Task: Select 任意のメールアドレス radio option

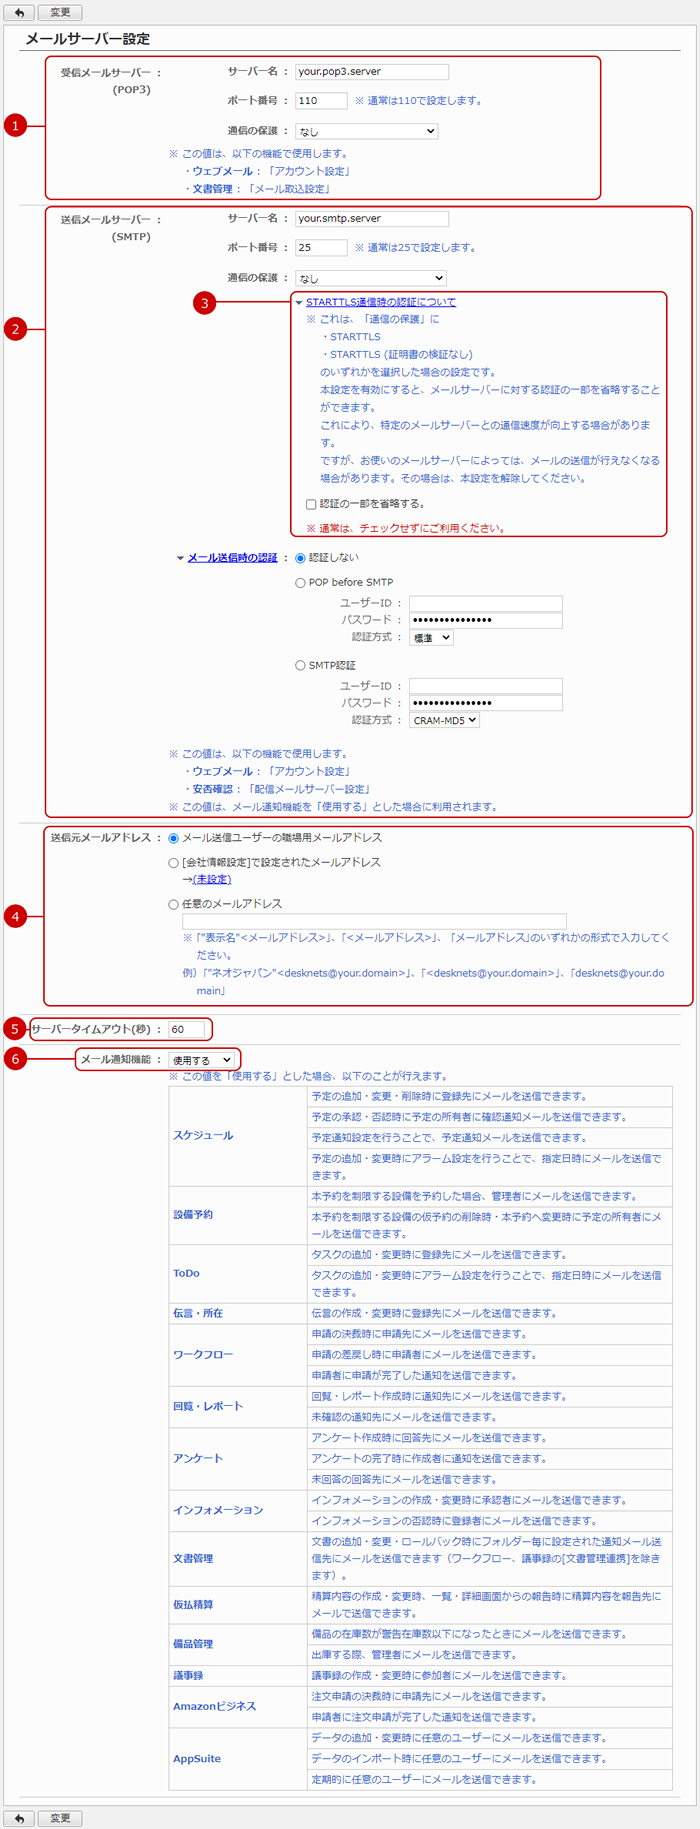Action: 174,904
